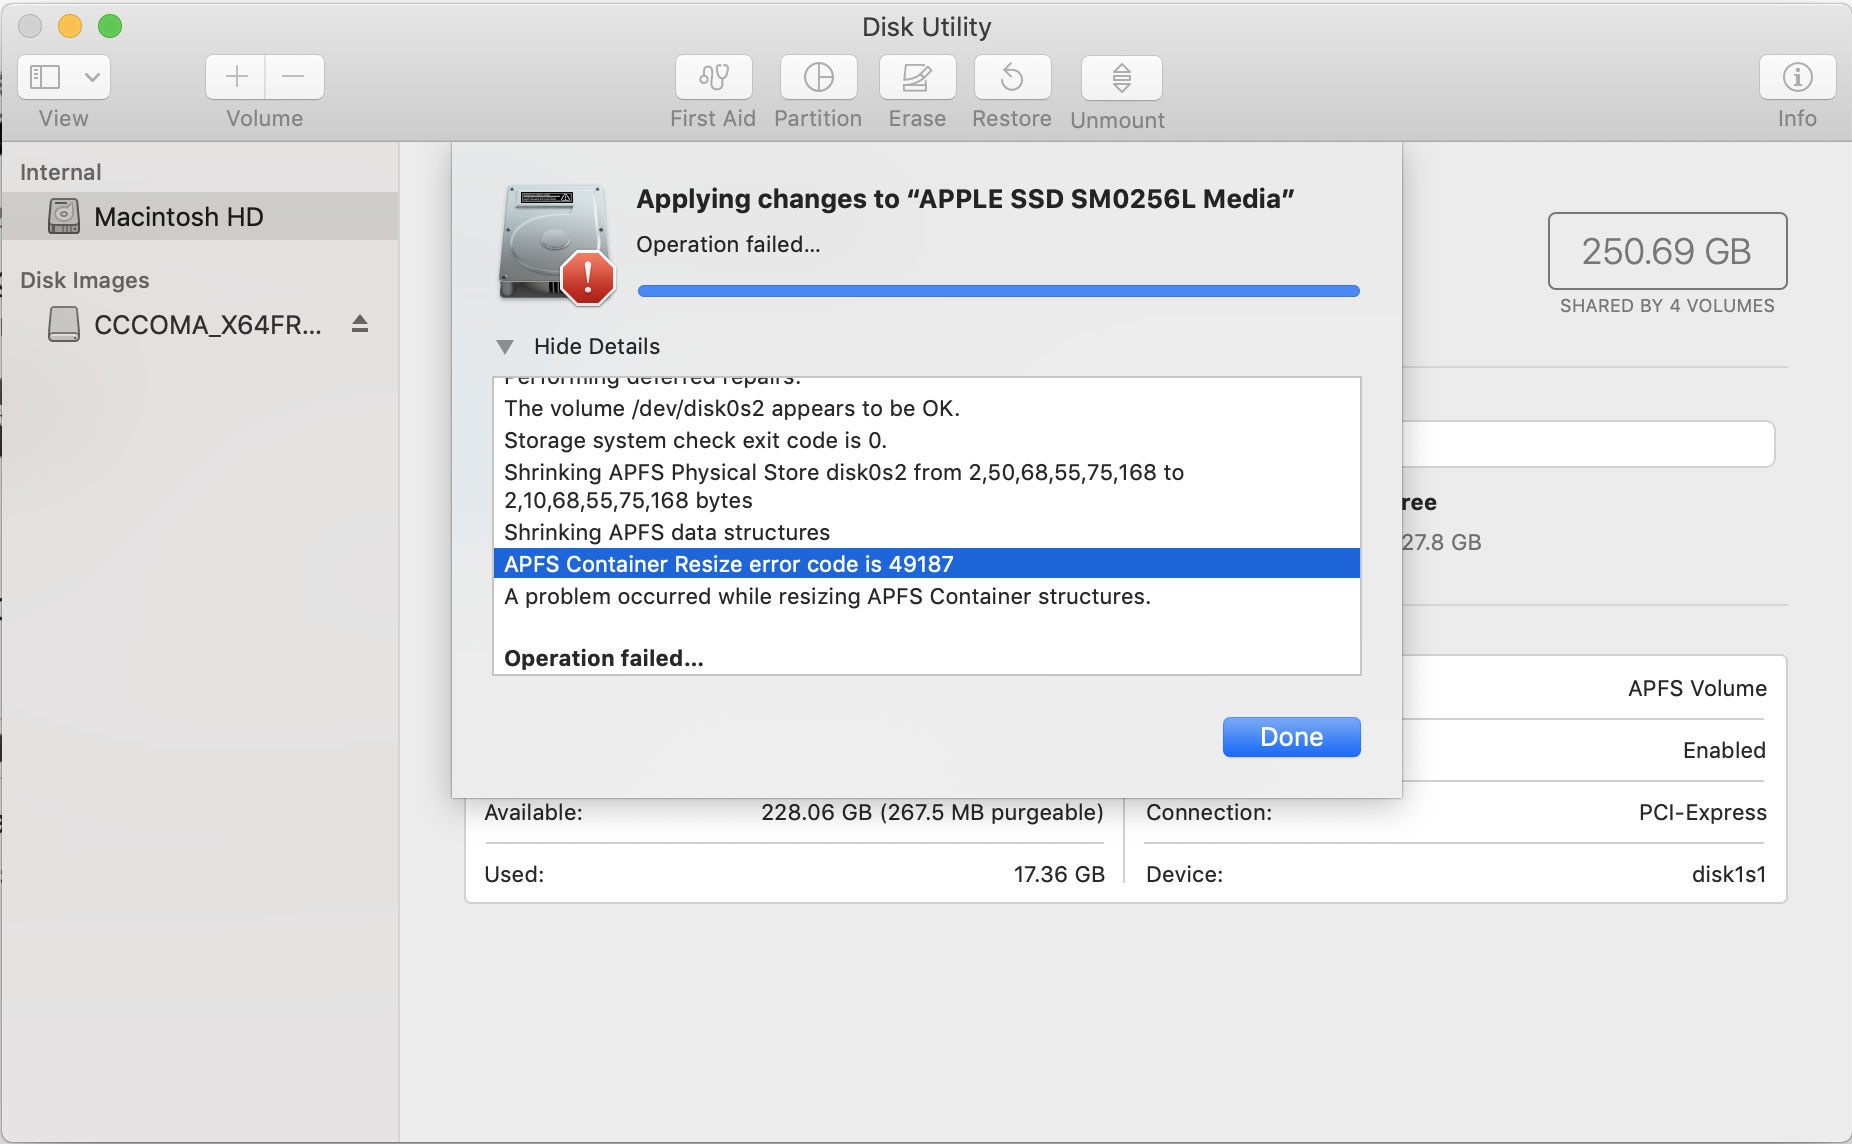1852x1144 pixels.
Task: Click the Internal sidebar section header
Action: click(61, 172)
